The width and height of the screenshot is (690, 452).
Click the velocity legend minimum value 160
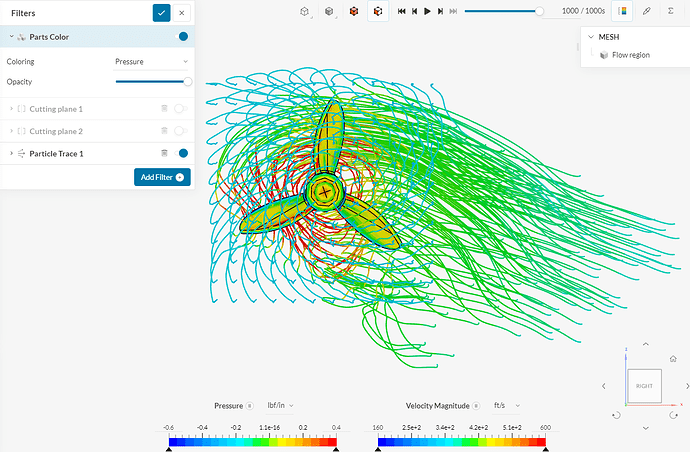pyautogui.click(x=378, y=427)
